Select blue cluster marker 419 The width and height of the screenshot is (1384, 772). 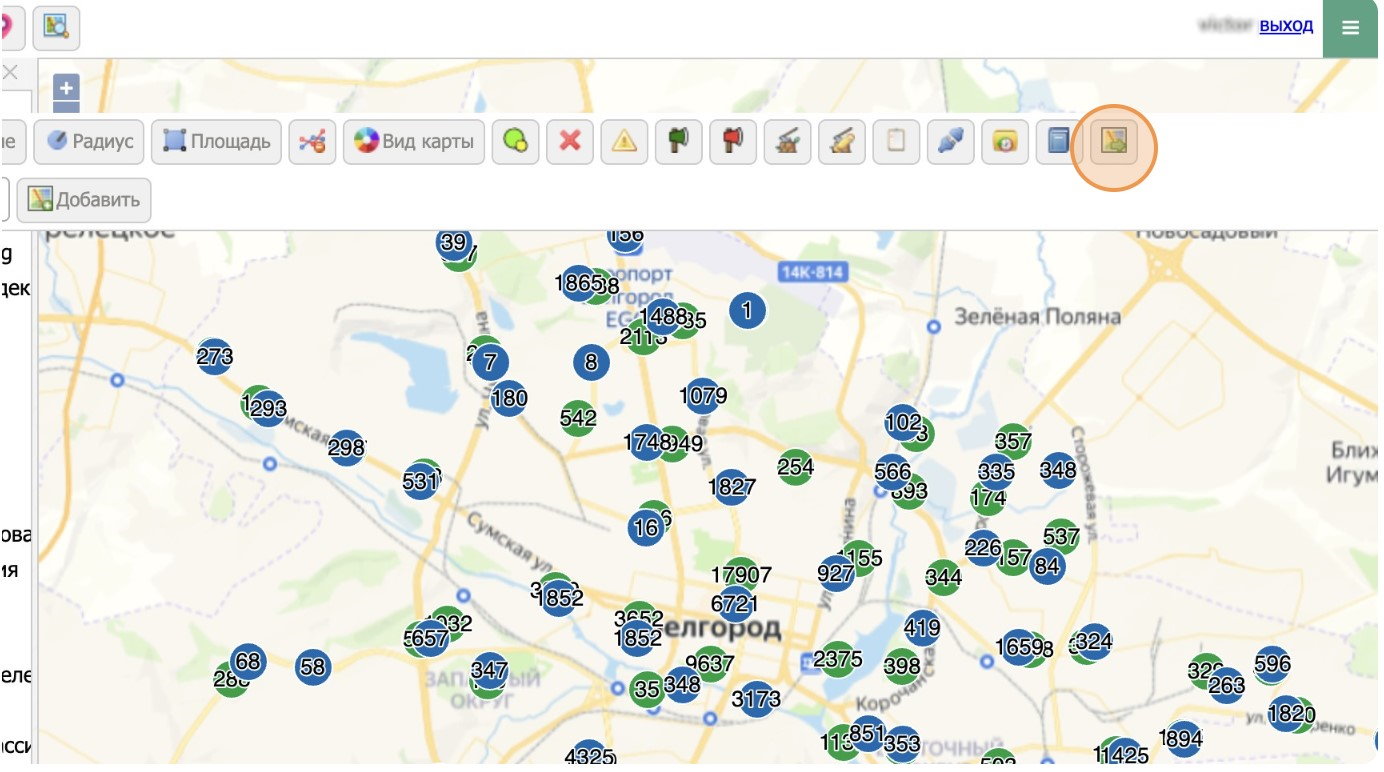click(921, 629)
